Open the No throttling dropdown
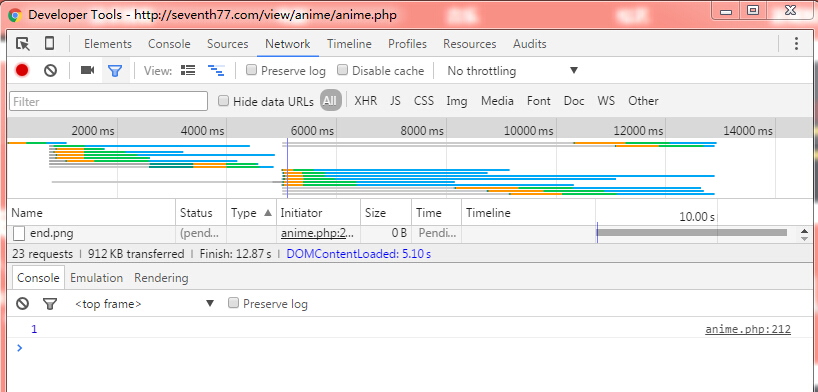Image resolution: width=818 pixels, height=392 pixels. pos(513,70)
